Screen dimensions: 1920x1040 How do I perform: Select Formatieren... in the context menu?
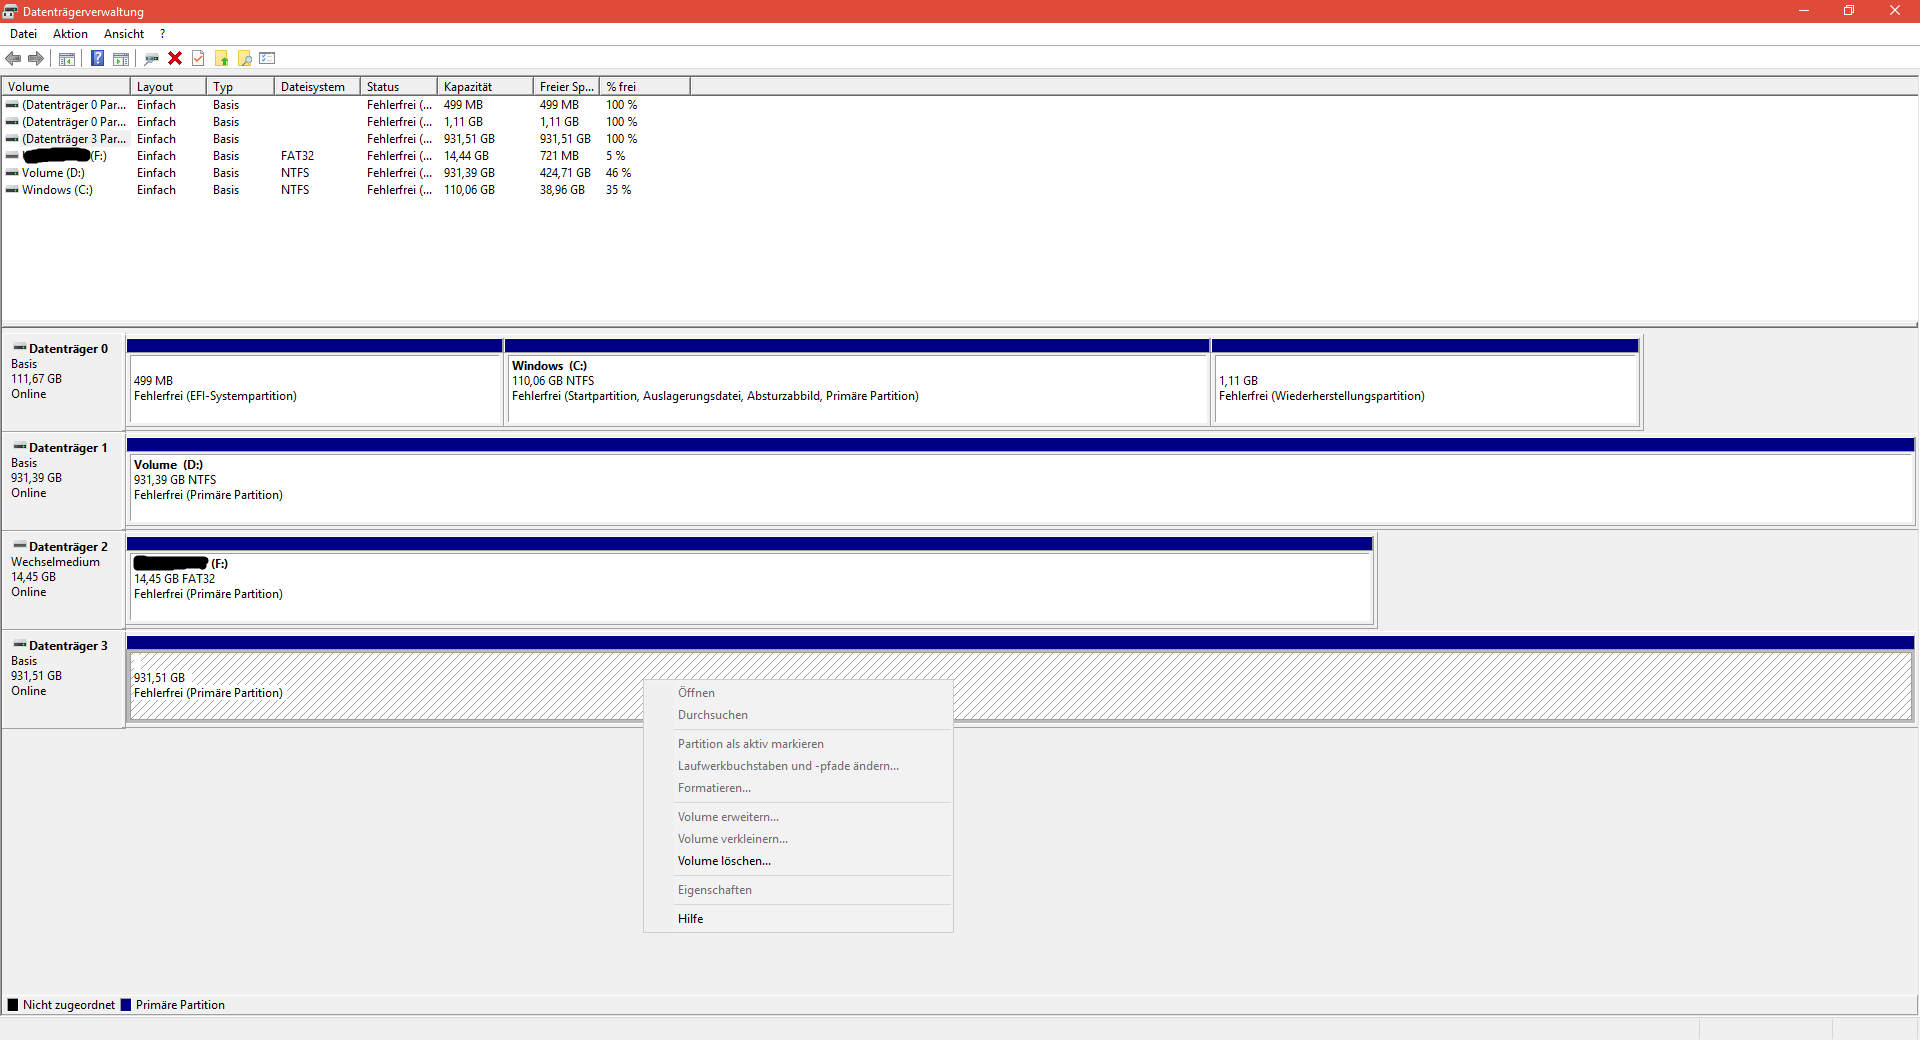point(797,788)
